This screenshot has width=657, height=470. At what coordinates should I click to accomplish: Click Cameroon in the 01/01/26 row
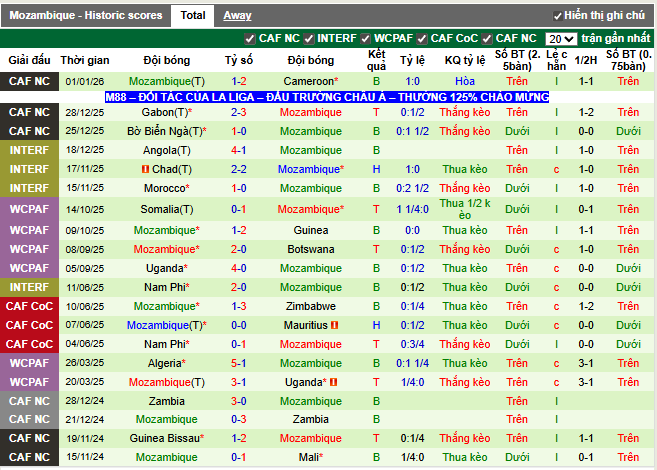[311, 81]
